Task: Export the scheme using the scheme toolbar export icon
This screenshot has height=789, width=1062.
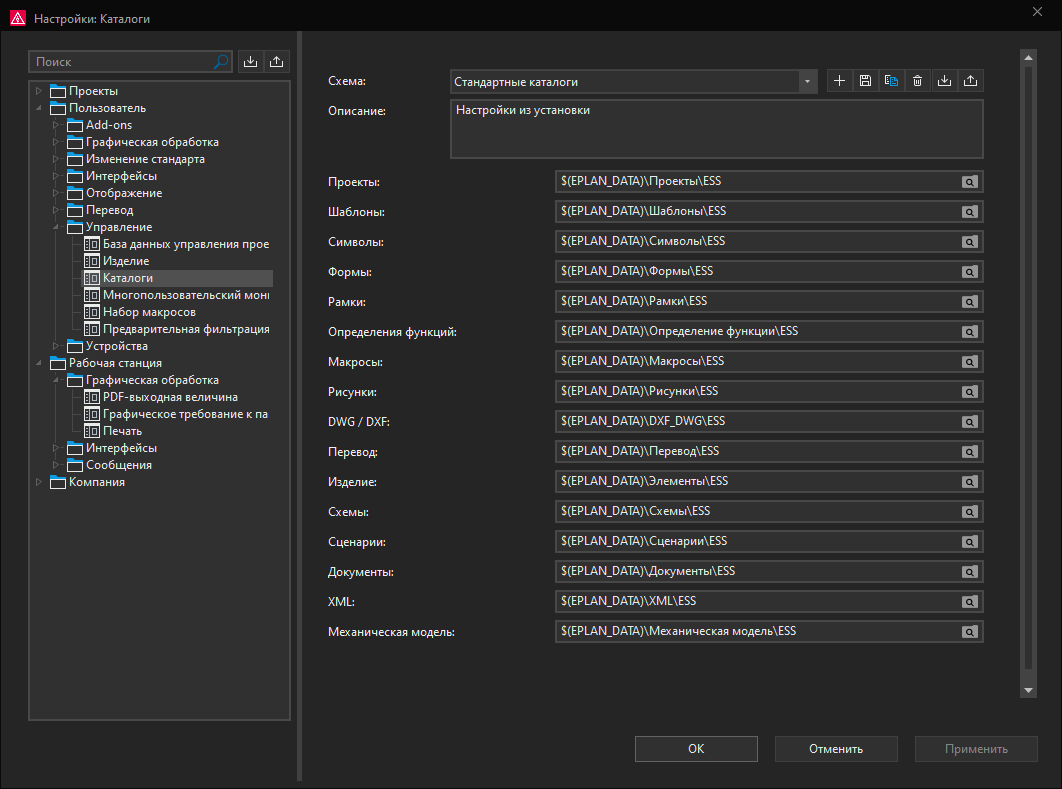Action: (x=971, y=81)
